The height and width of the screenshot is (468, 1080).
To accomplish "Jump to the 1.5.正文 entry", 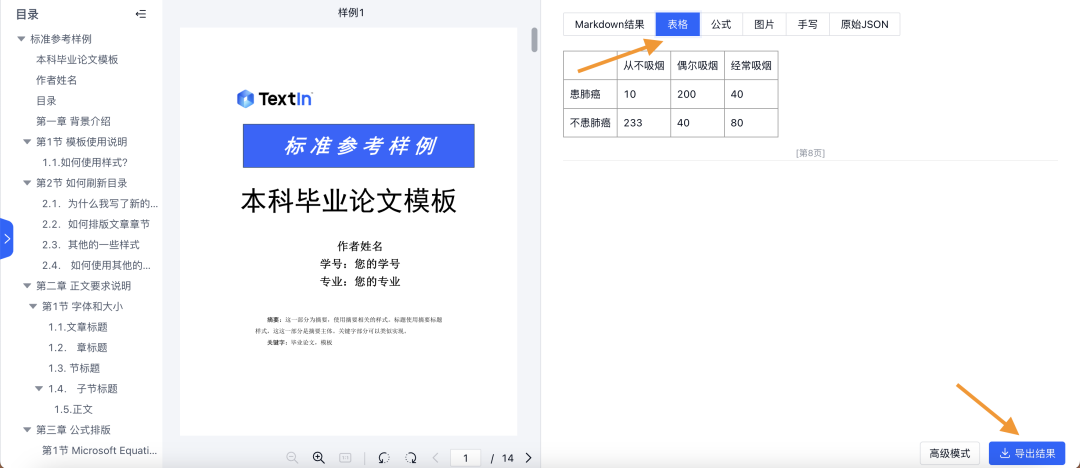I will [74, 409].
